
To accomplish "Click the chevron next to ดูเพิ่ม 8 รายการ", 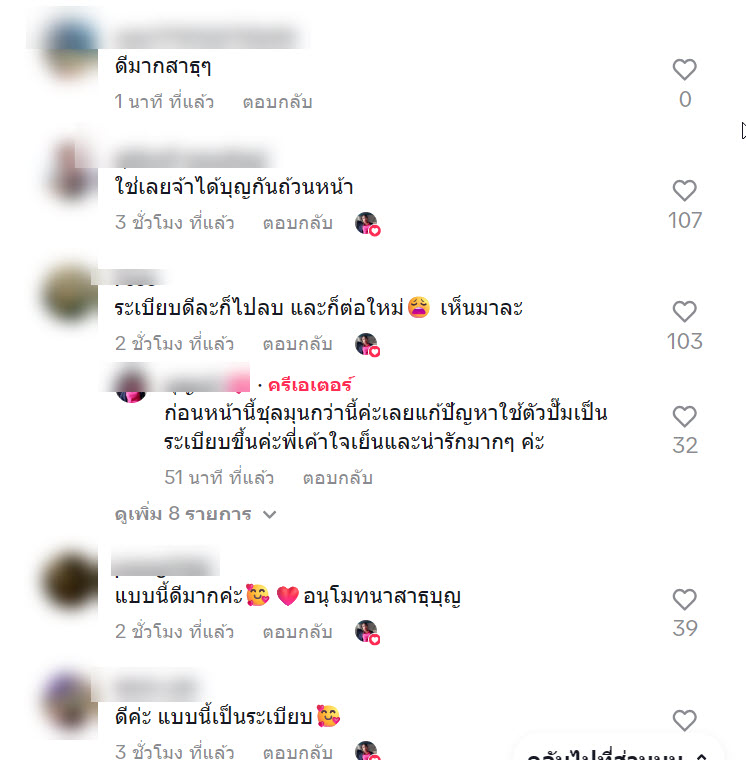I will tap(270, 515).
